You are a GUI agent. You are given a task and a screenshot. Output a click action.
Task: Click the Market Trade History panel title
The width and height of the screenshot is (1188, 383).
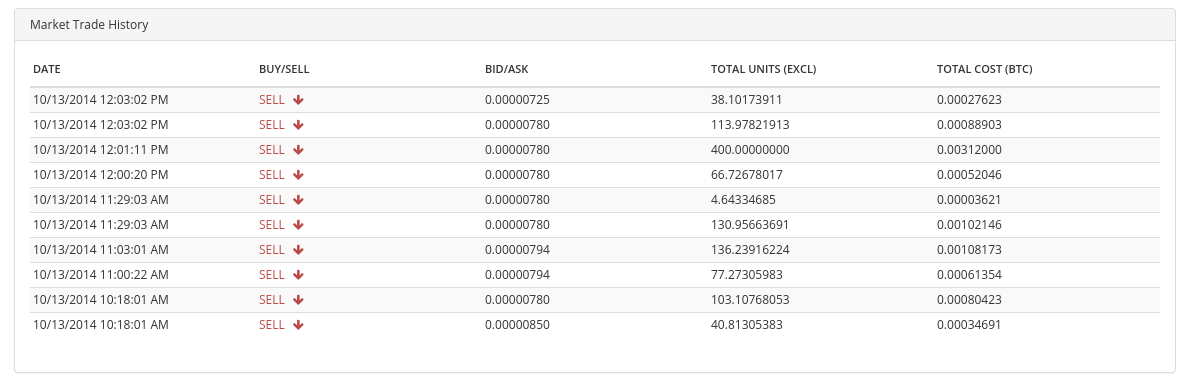click(89, 25)
